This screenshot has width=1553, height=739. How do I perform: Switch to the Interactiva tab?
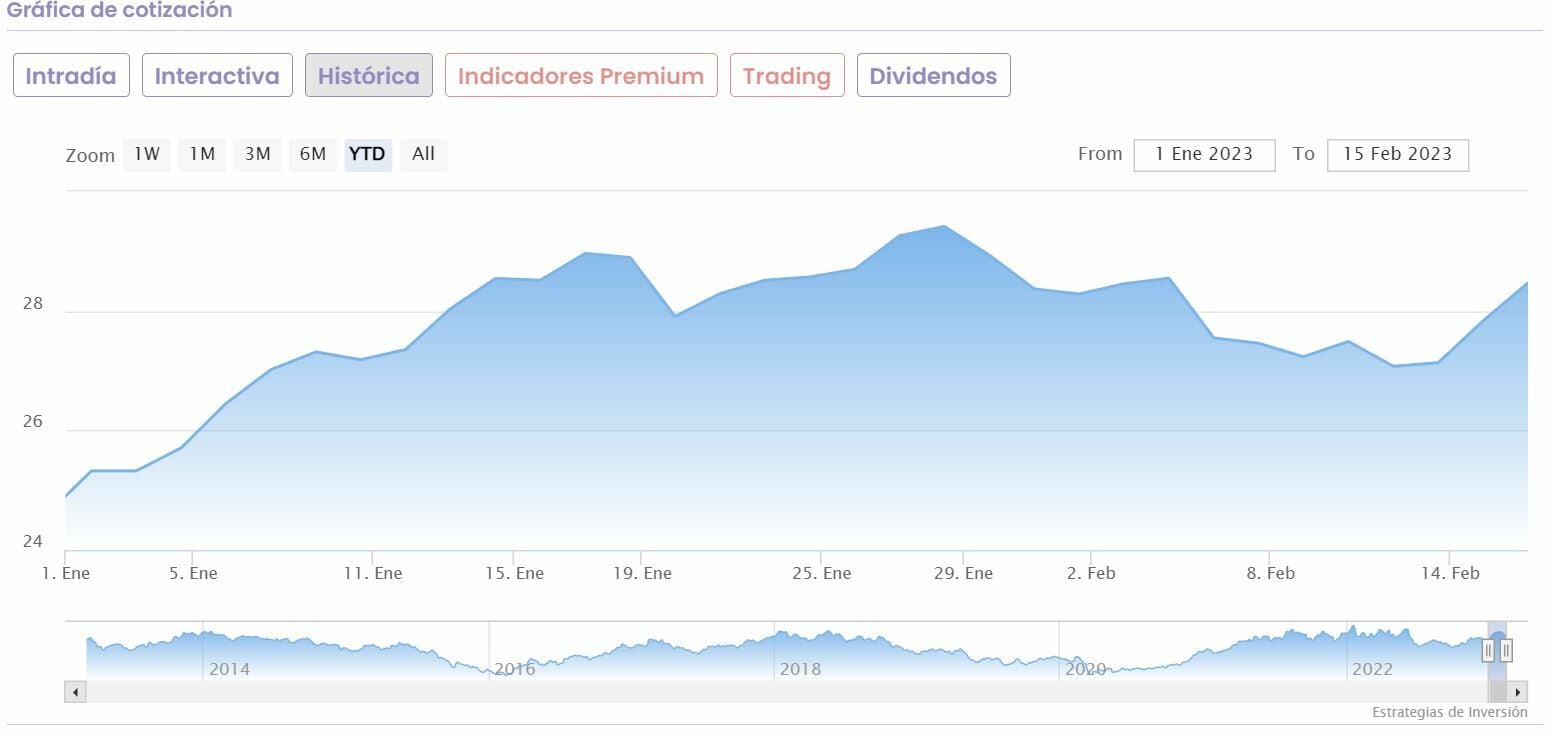(x=217, y=76)
